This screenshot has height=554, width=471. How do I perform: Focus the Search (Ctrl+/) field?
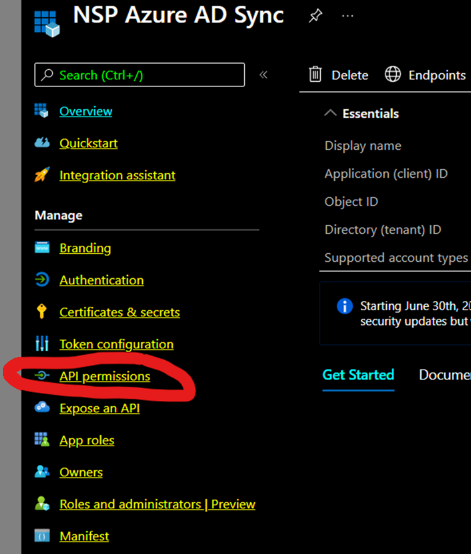tap(140, 75)
